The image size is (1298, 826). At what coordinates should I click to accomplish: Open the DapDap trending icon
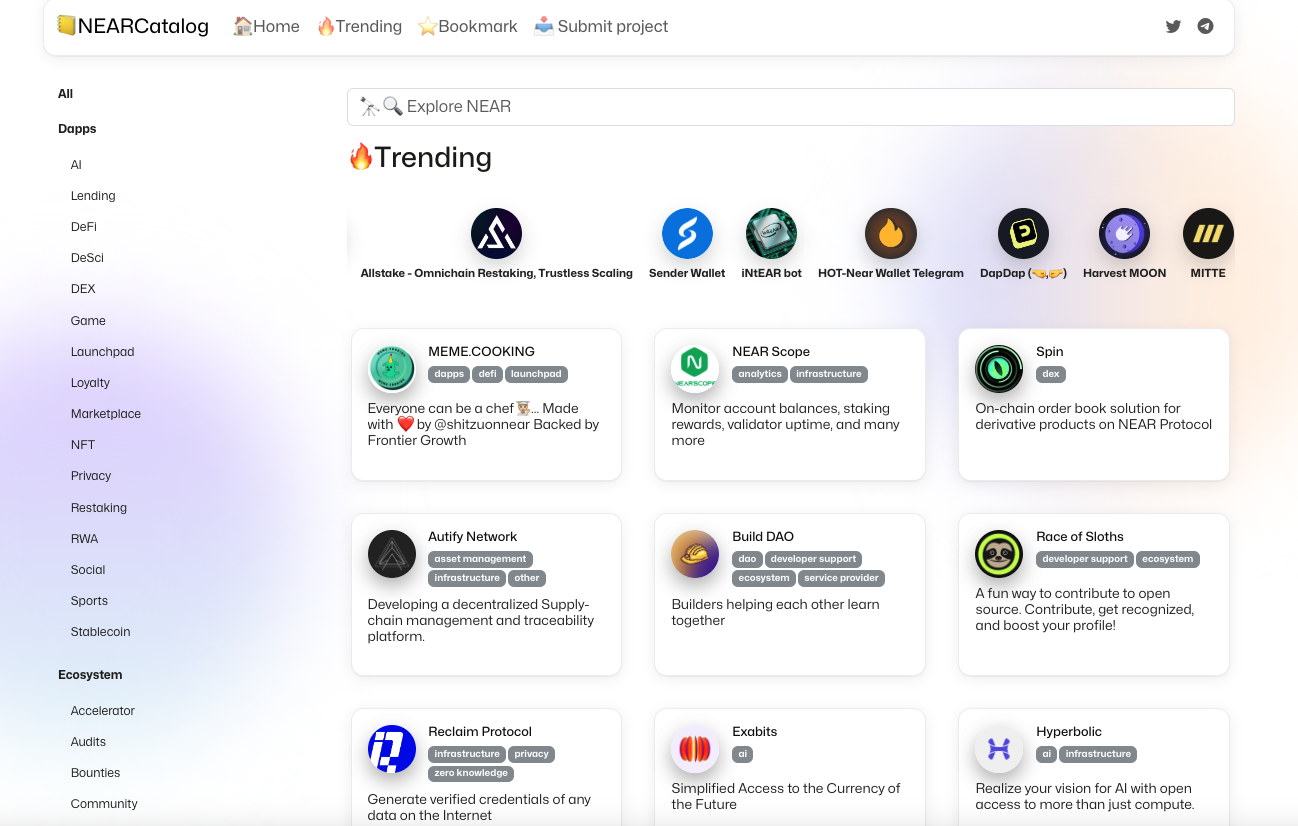click(x=1023, y=234)
